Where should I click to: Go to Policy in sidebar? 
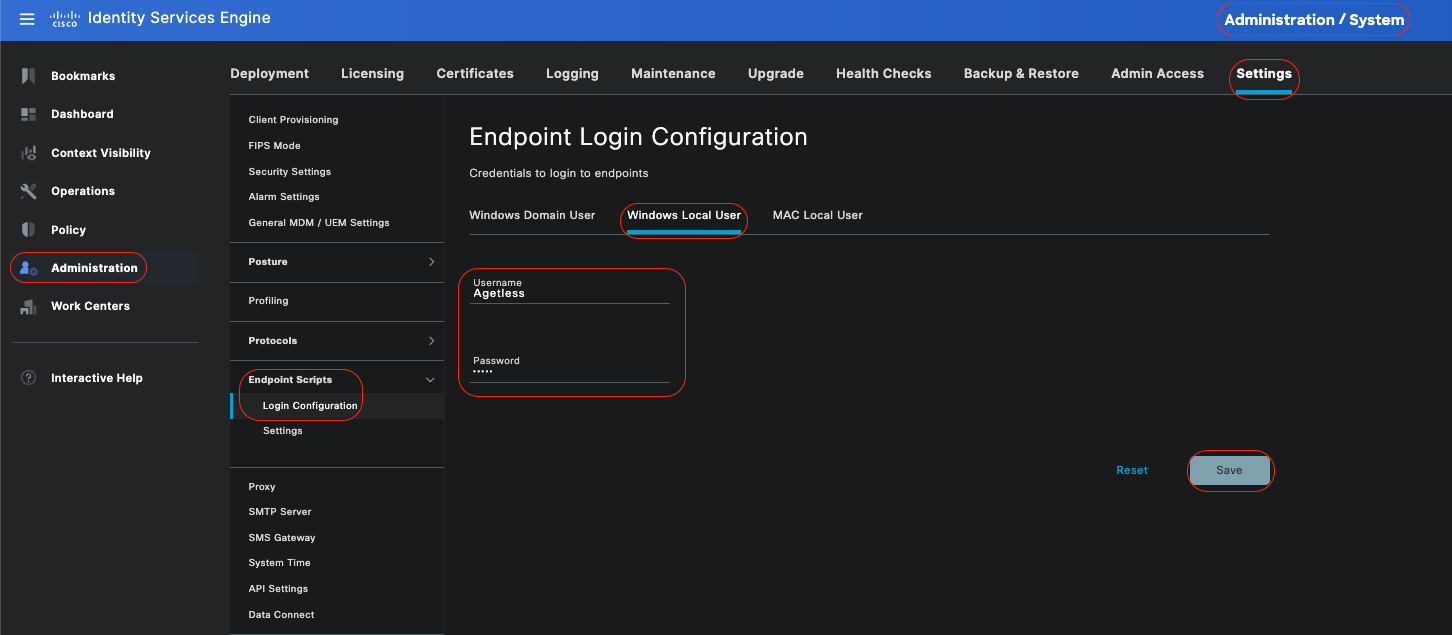pyautogui.click(x=68, y=230)
